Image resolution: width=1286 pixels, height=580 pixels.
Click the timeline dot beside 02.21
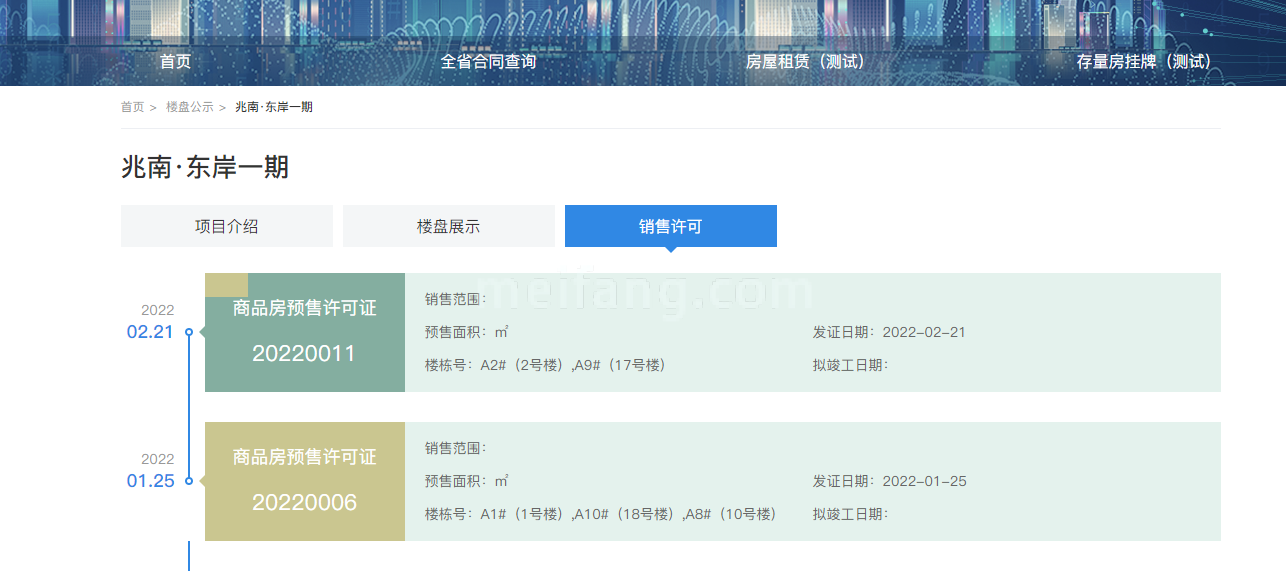(189, 332)
